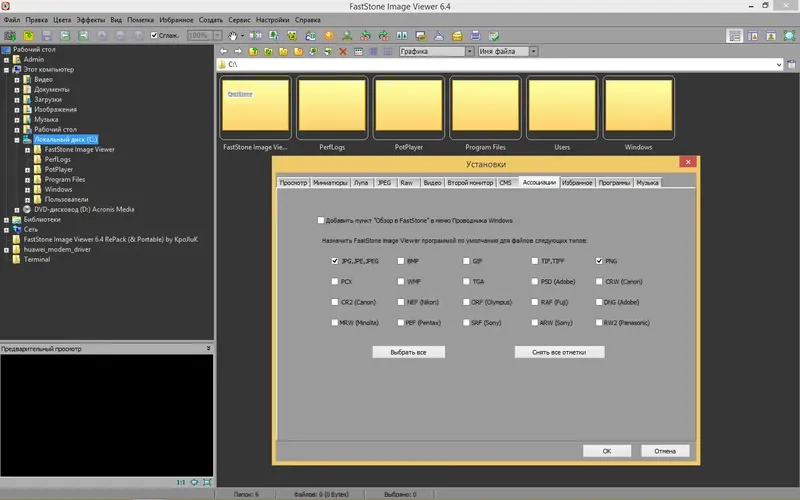Click the camera acquire-images toolbar icon
This screenshot has height=500, width=800.
[10, 36]
